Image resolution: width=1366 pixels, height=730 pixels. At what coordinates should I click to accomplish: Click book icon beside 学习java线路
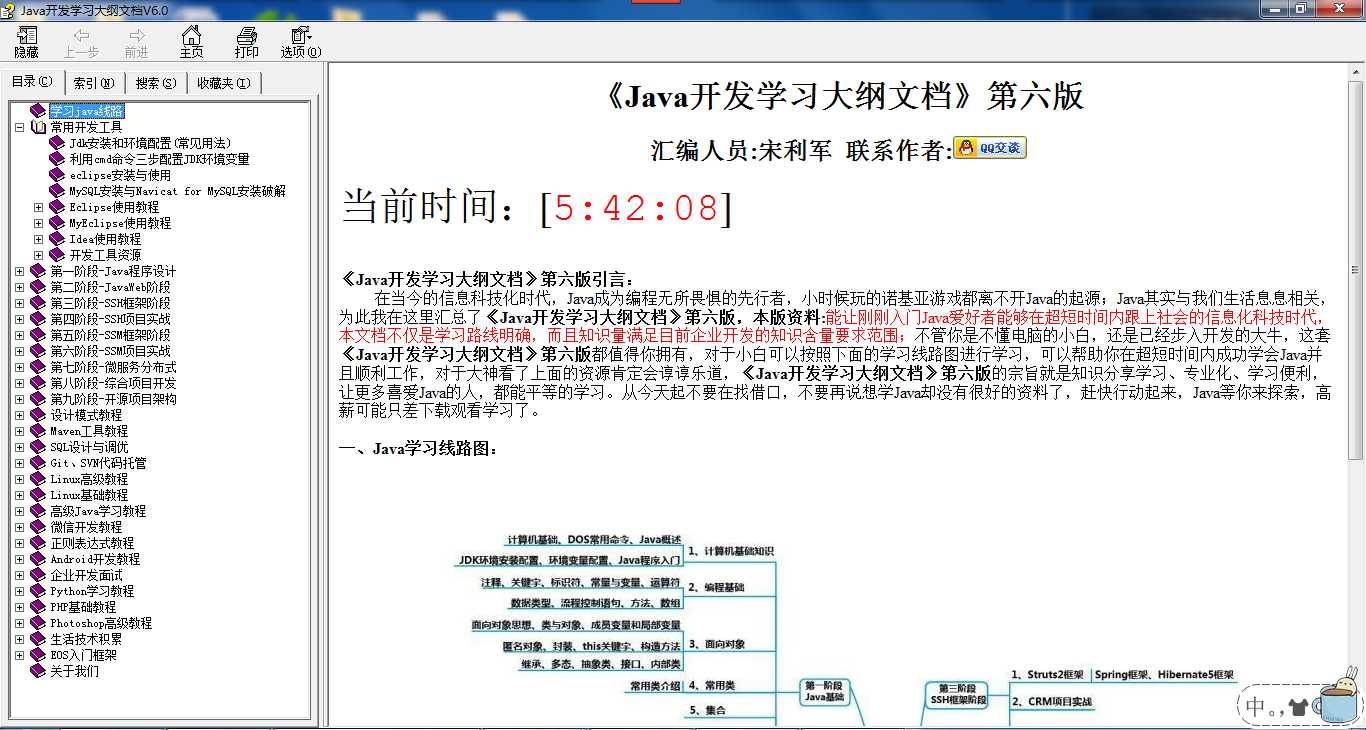tap(38, 111)
